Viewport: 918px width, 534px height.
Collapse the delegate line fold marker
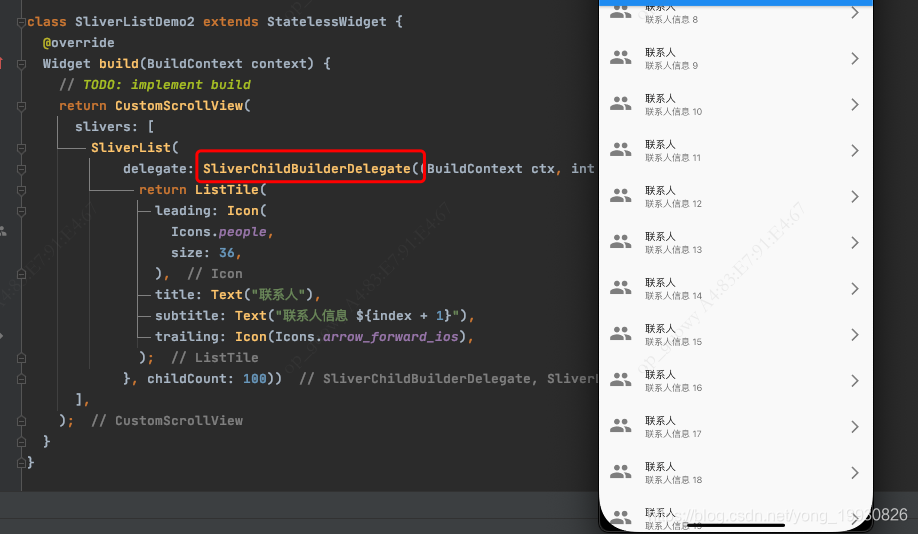(x=22, y=169)
